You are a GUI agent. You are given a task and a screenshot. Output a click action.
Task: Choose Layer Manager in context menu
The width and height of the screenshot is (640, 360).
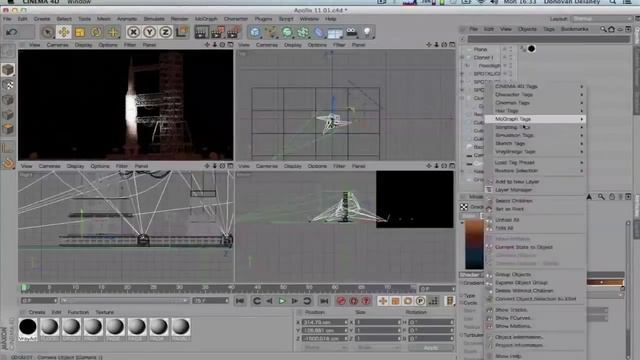point(535,189)
